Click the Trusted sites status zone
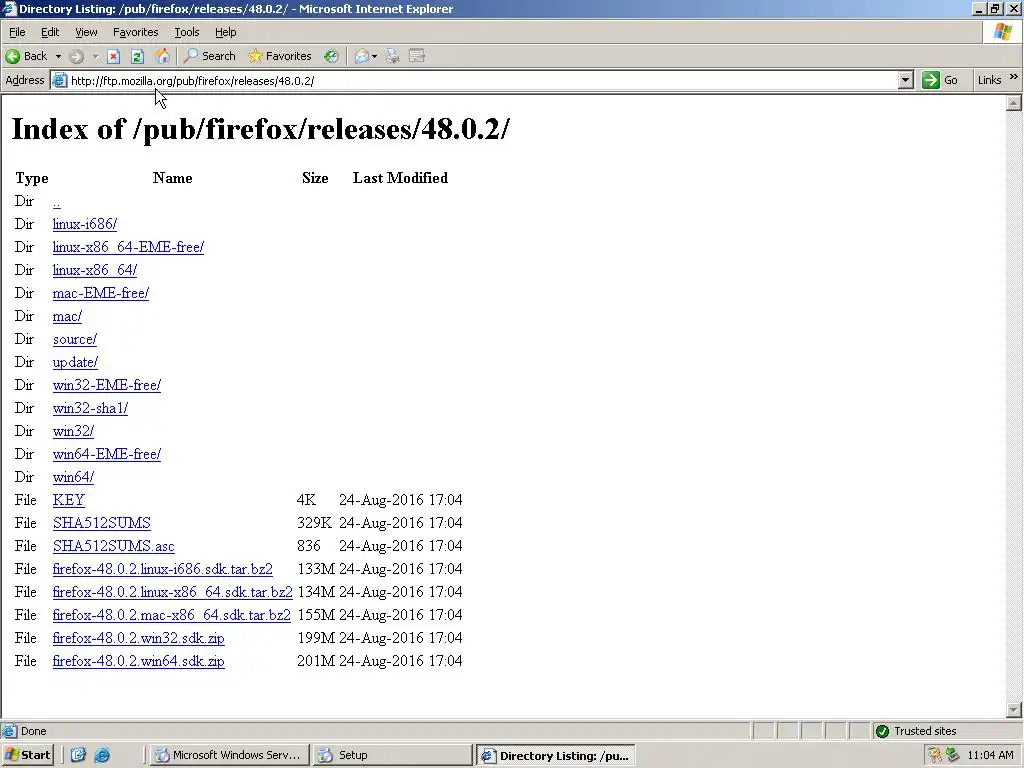Screen dimensions: 1024x768 (916, 731)
